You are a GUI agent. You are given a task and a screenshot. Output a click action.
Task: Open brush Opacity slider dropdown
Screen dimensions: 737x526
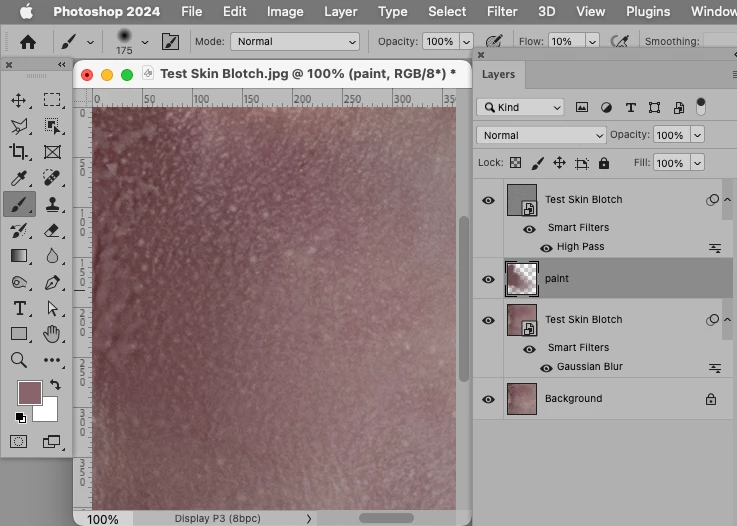(466, 42)
